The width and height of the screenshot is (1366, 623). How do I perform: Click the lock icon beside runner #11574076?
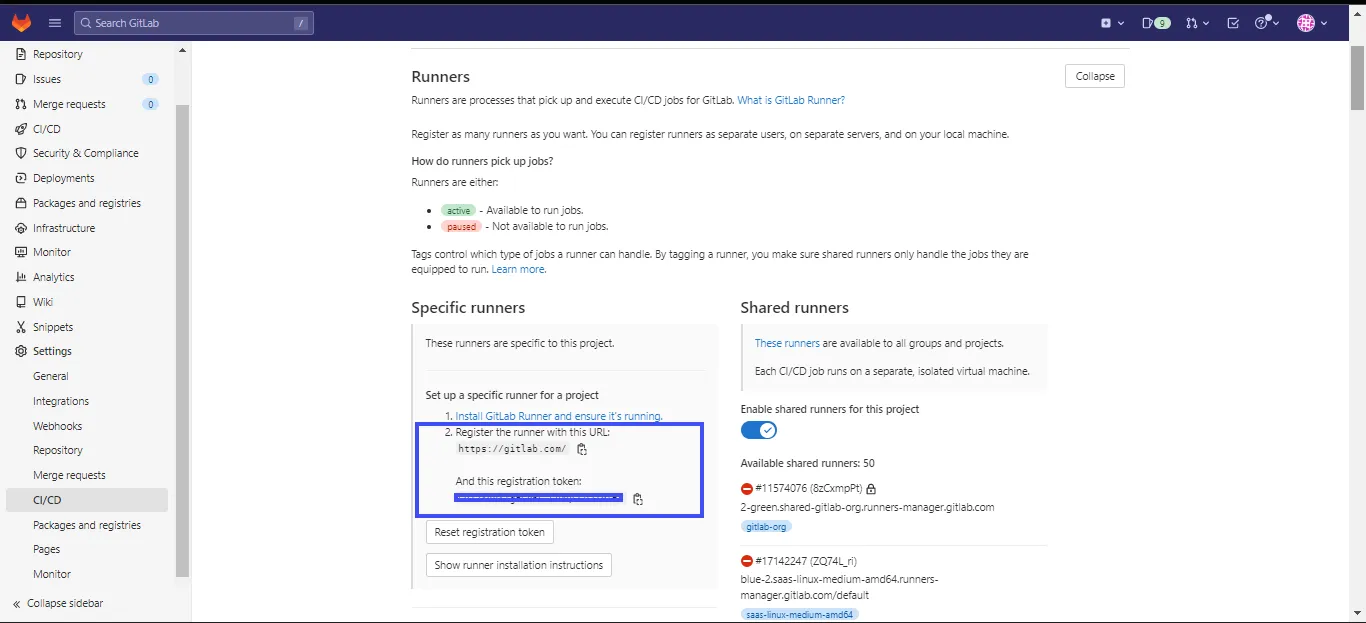click(x=871, y=489)
